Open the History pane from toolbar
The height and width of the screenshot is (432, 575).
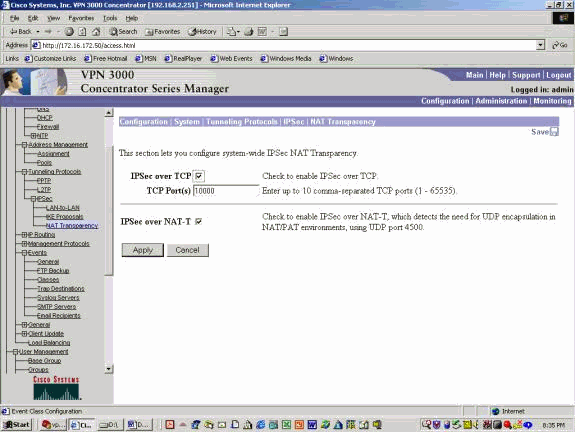202,32
